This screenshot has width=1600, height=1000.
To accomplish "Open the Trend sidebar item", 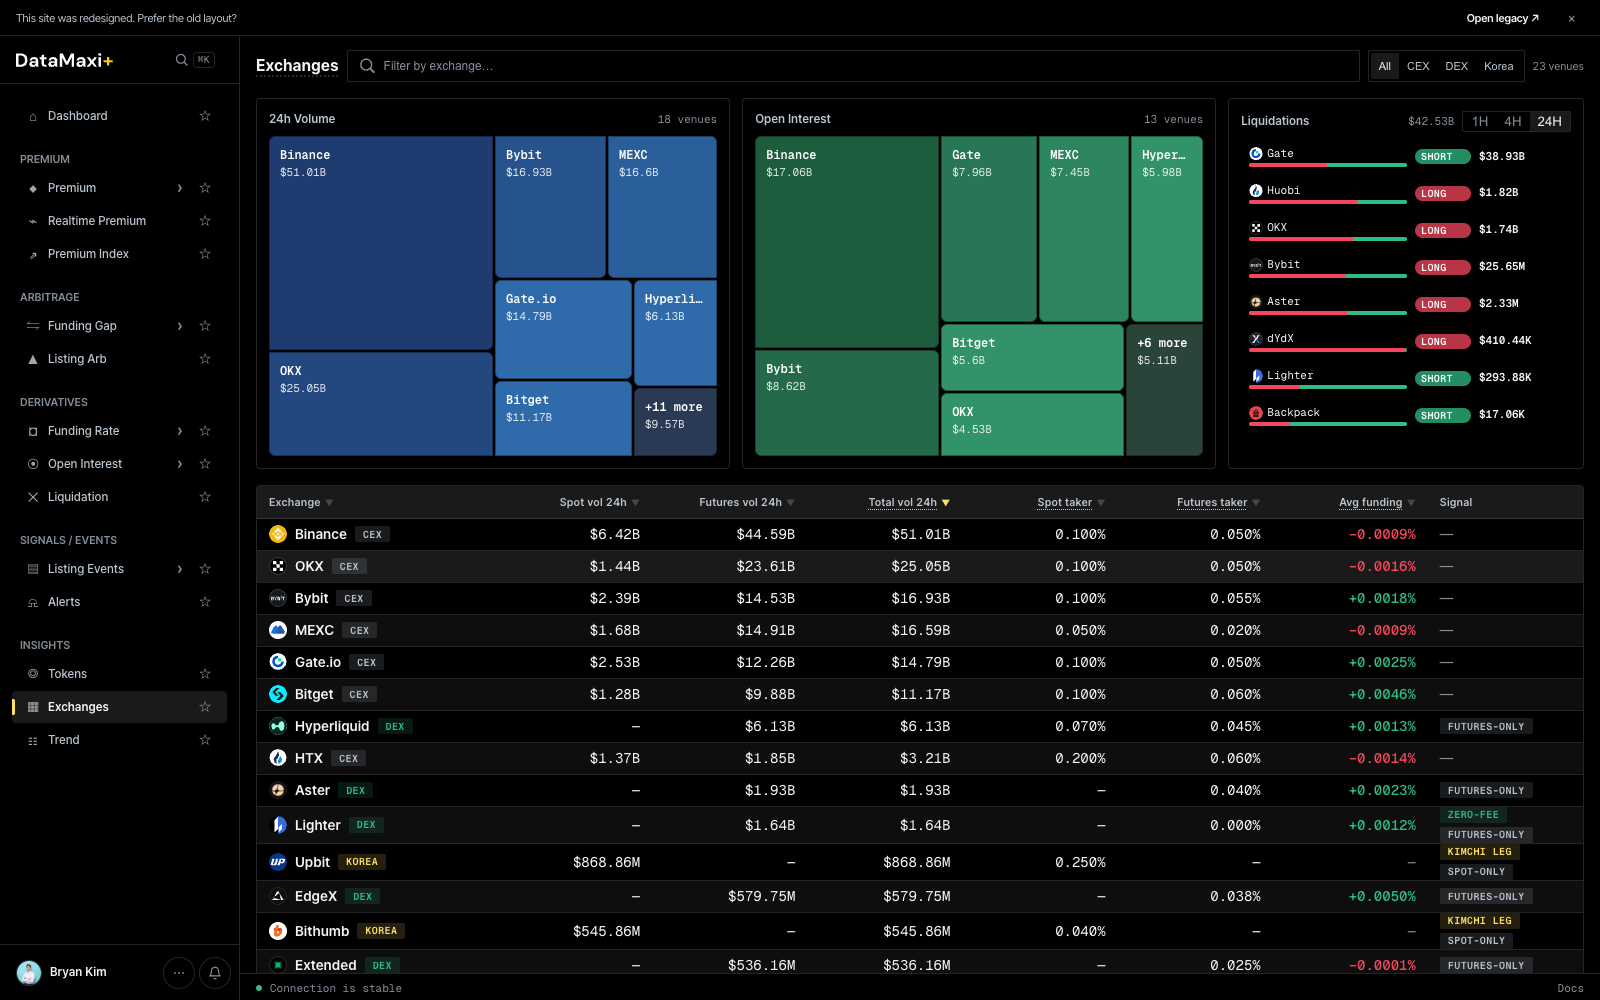I will 119,740.
